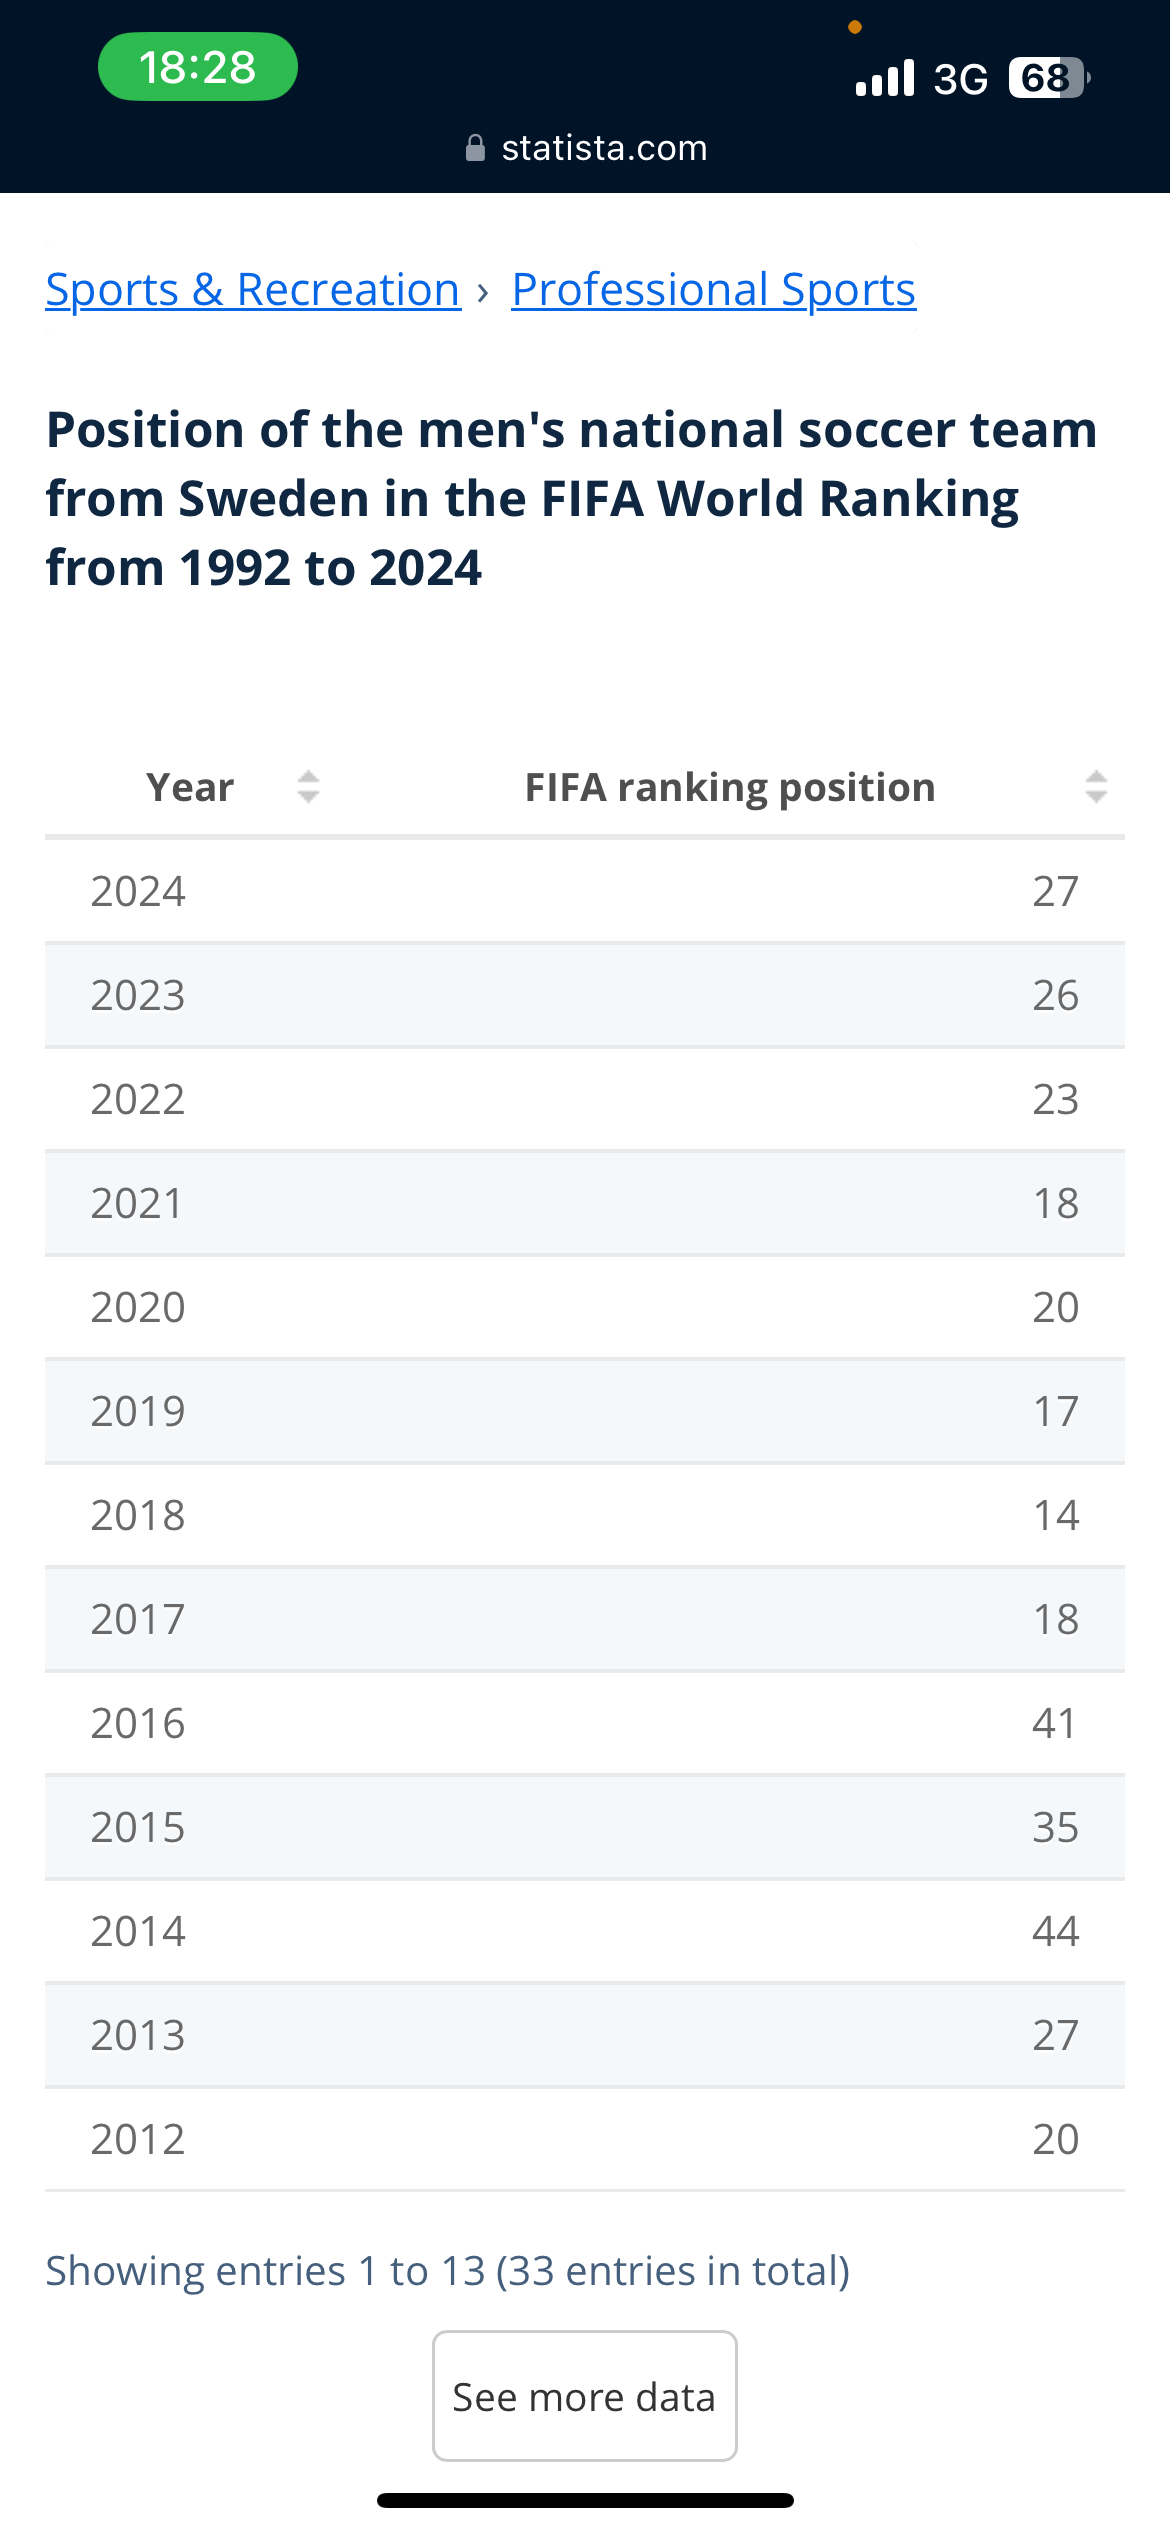The image size is (1170, 2532).
Task: Sort table by FIFA ranking position header
Action: click(730, 788)
